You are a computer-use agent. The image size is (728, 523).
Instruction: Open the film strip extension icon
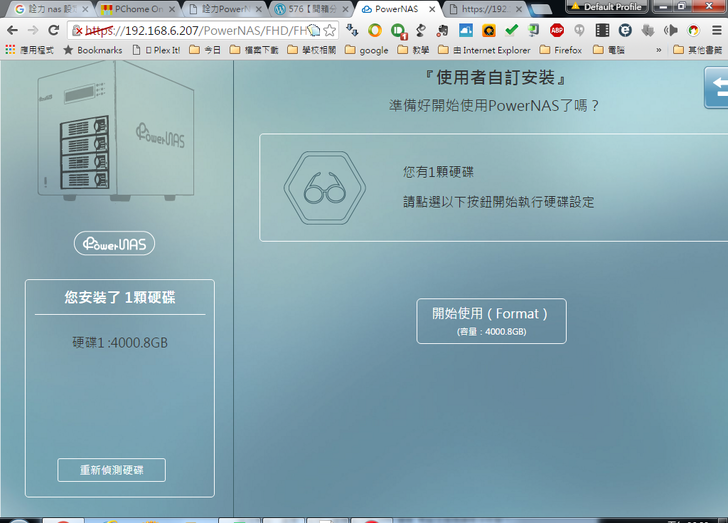click(x=602, y=31)
